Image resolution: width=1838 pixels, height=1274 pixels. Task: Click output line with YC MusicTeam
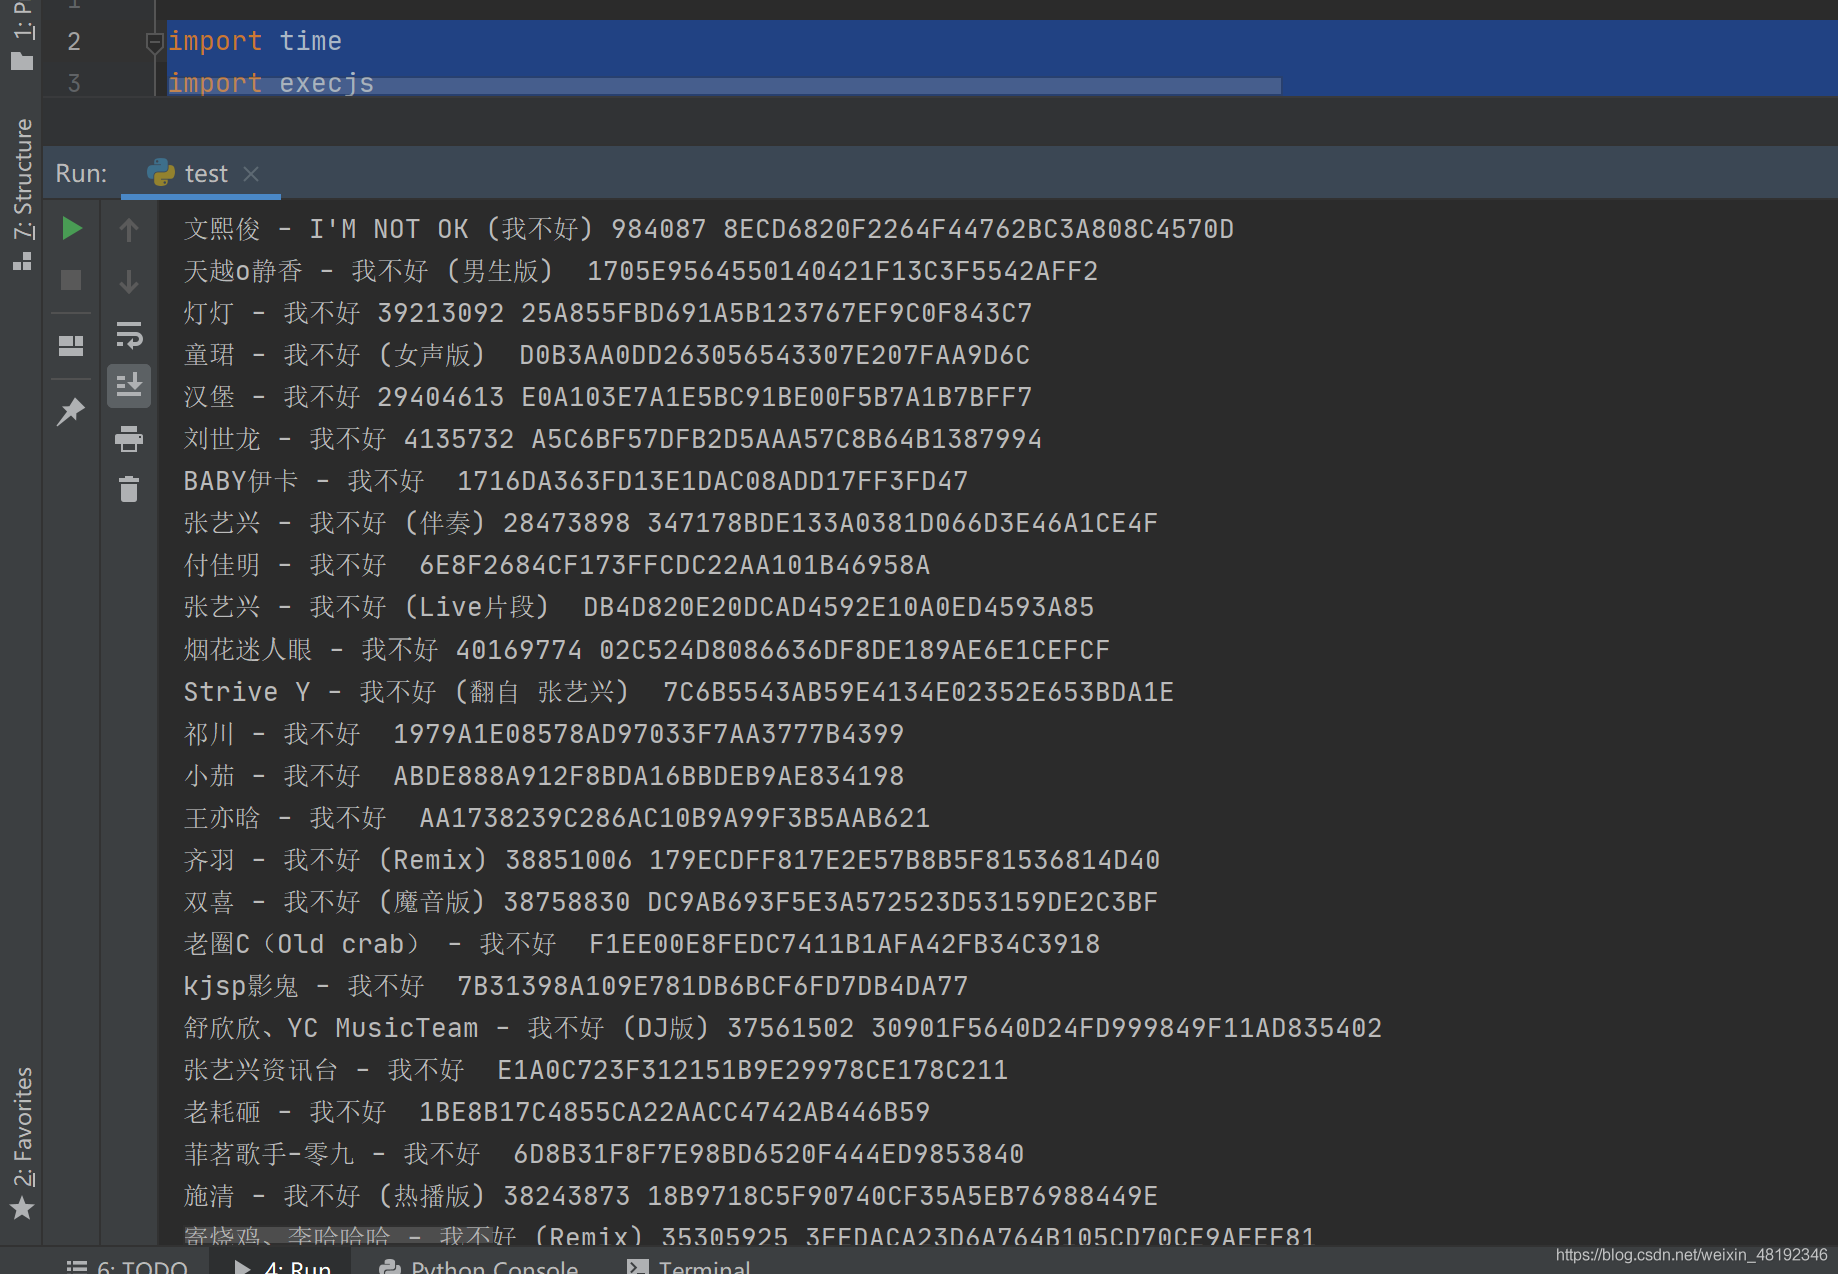tap(783, 1028)
